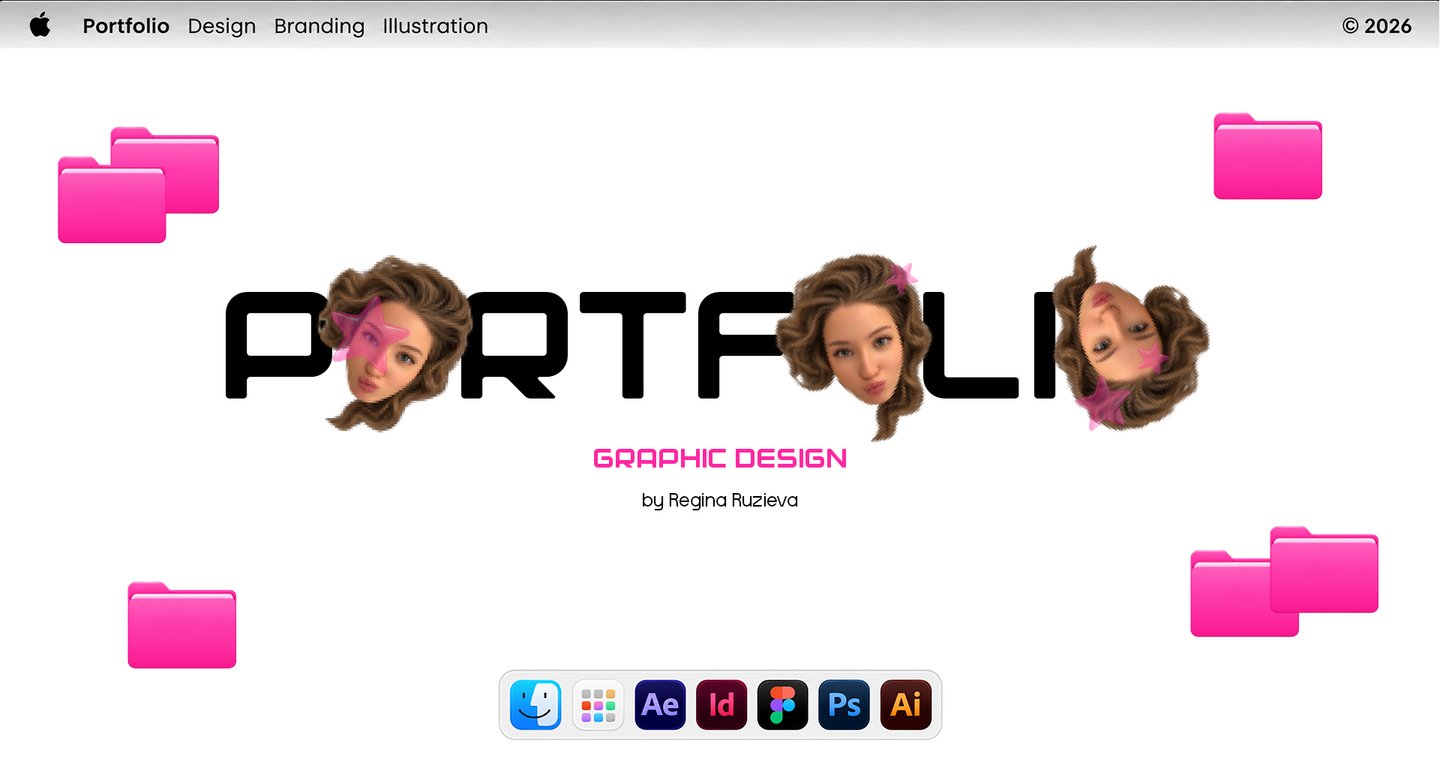This screenshot has height=758, width=1440.
Task: Open the Apple menu logo
Action: pos(40,25)
